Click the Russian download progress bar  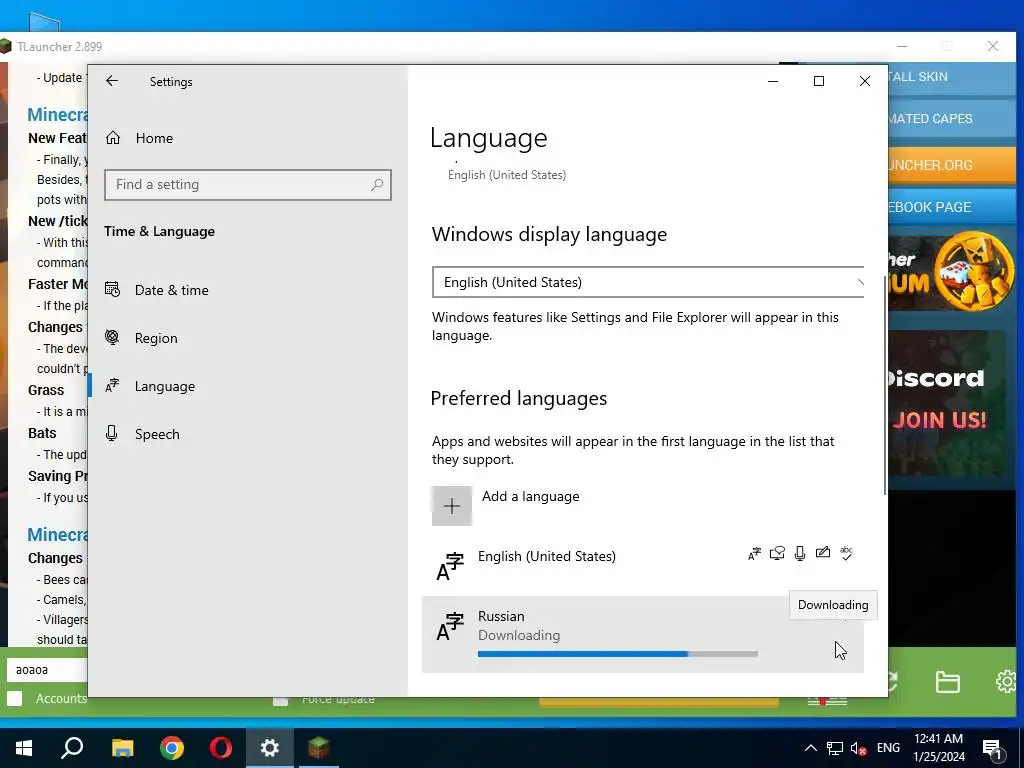point(618,654)
